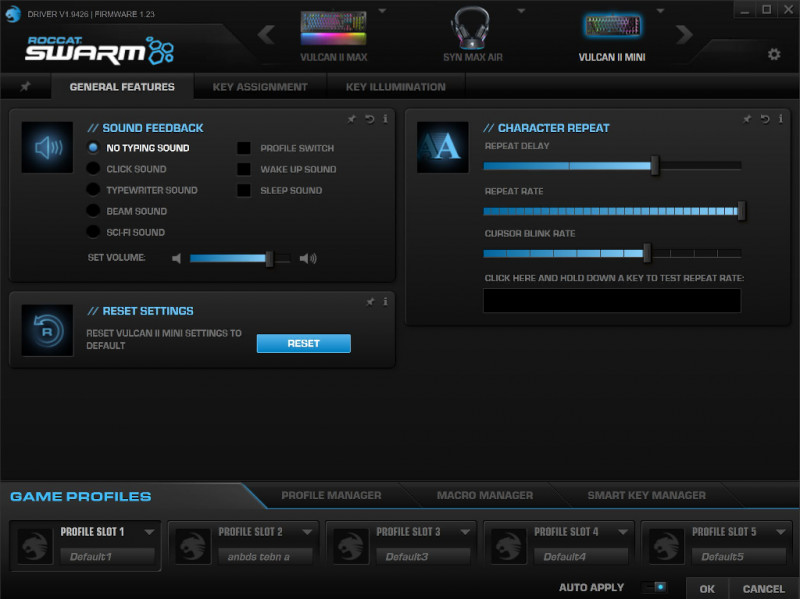Undo changes in the Sound Feedback panel
The width and height of the screenshot is (800, 599).
tap(369, 119)
